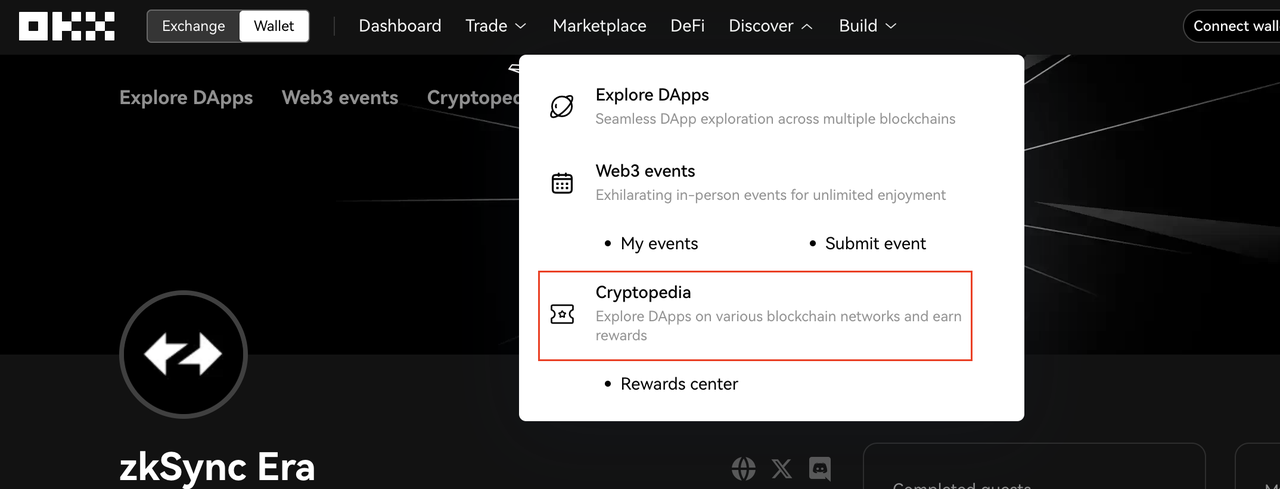Screen dimensions: 1280x489
Task: Choose the Submit event option
Action: pos(875,243)
